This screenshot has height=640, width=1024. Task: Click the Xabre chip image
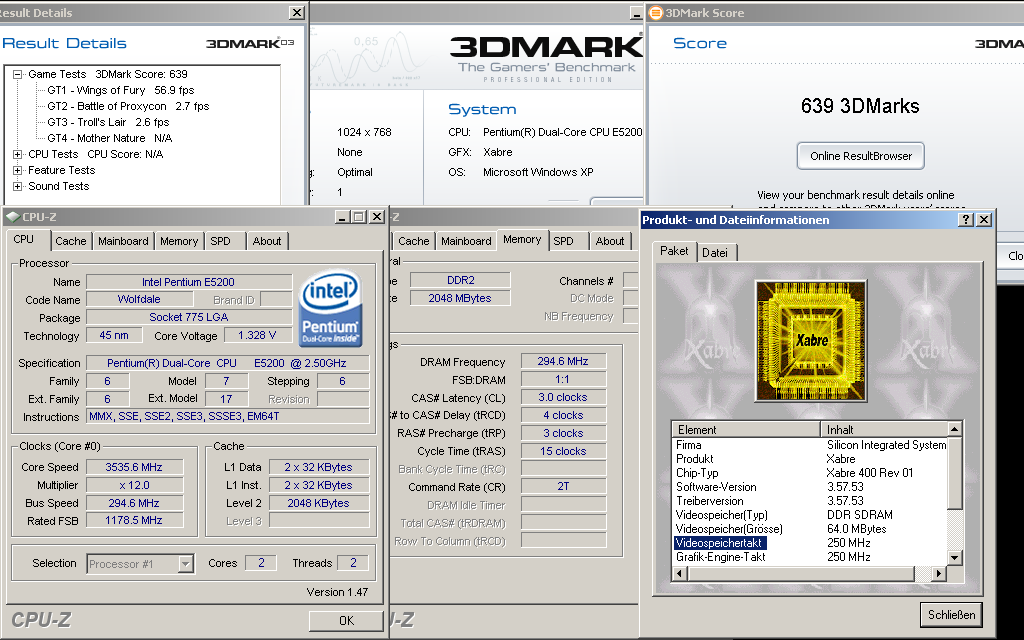[811, 340]
